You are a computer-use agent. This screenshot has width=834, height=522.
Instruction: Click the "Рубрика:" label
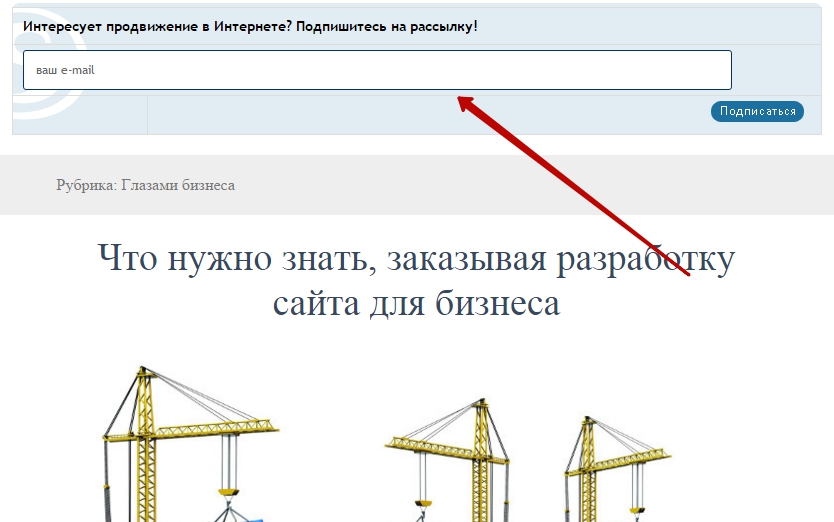click(86, 185)
